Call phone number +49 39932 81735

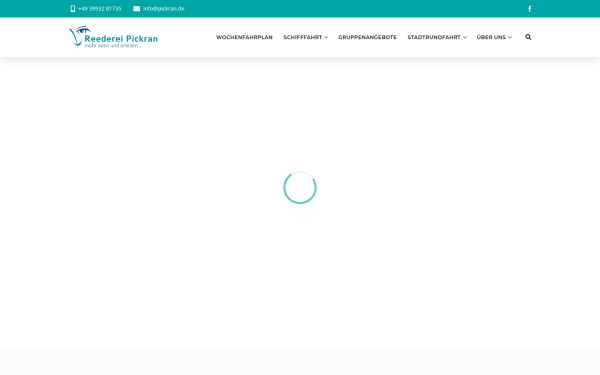tap(100, 9)
